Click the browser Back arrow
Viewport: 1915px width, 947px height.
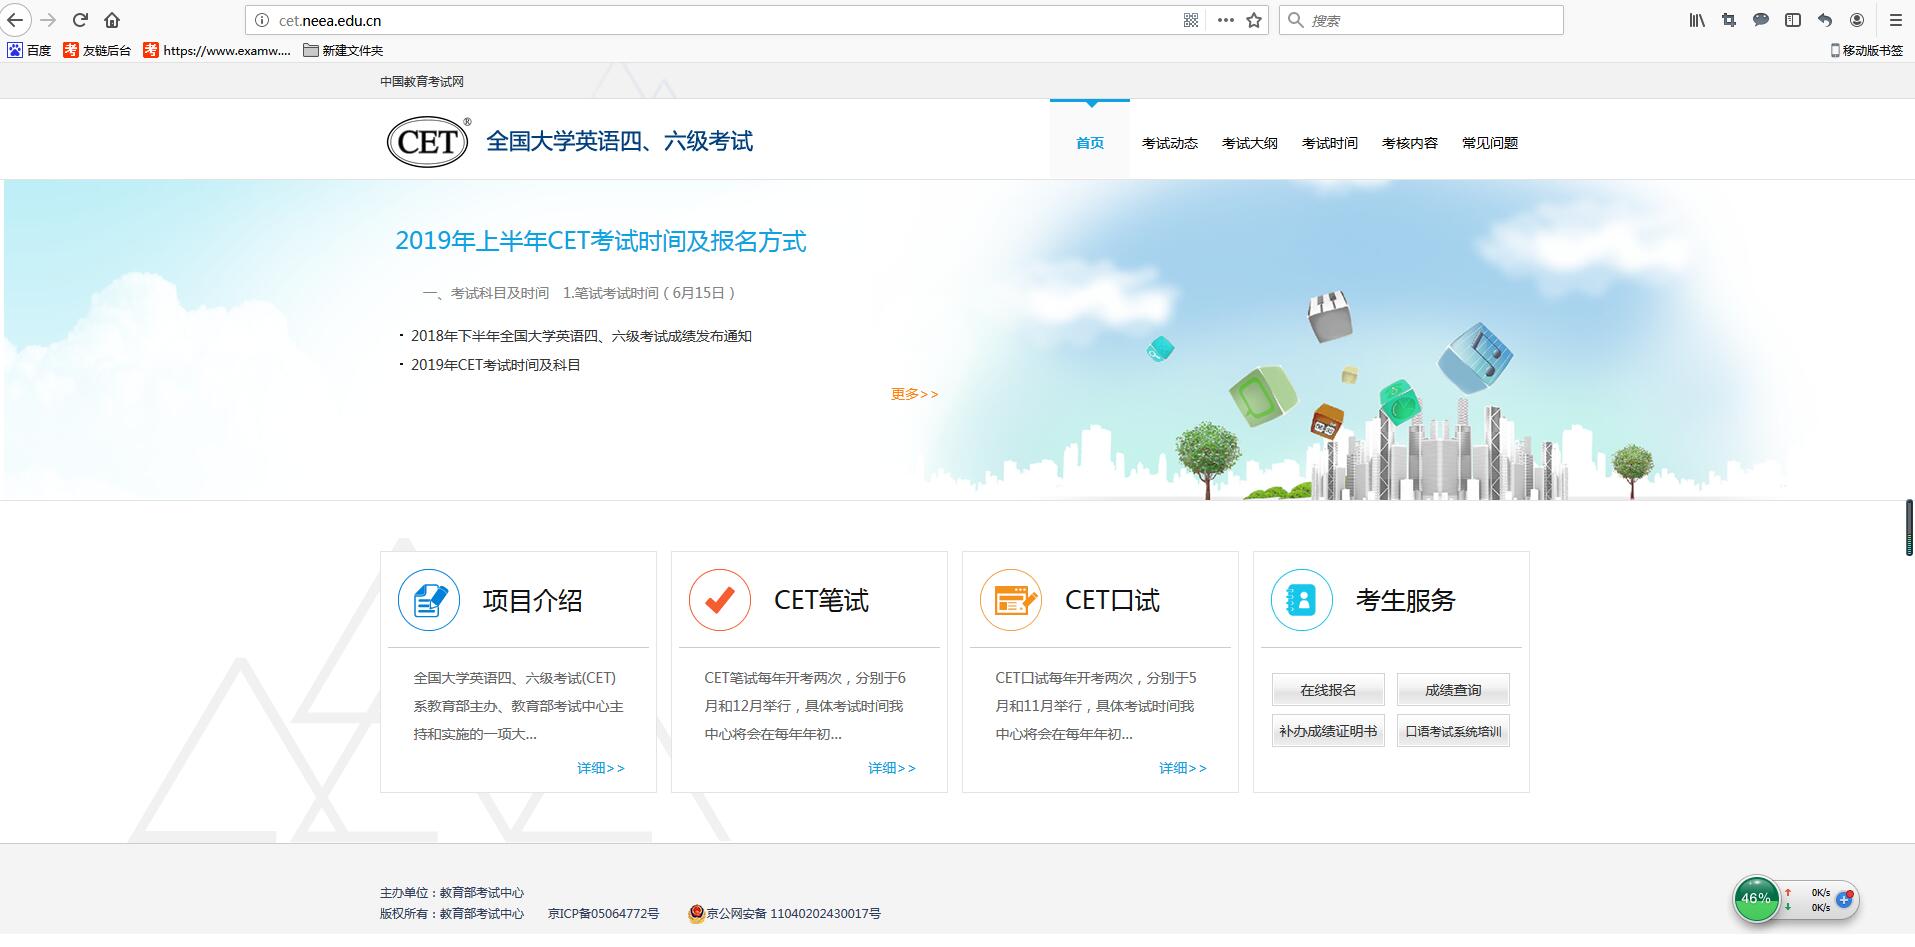tap(15, 20)
